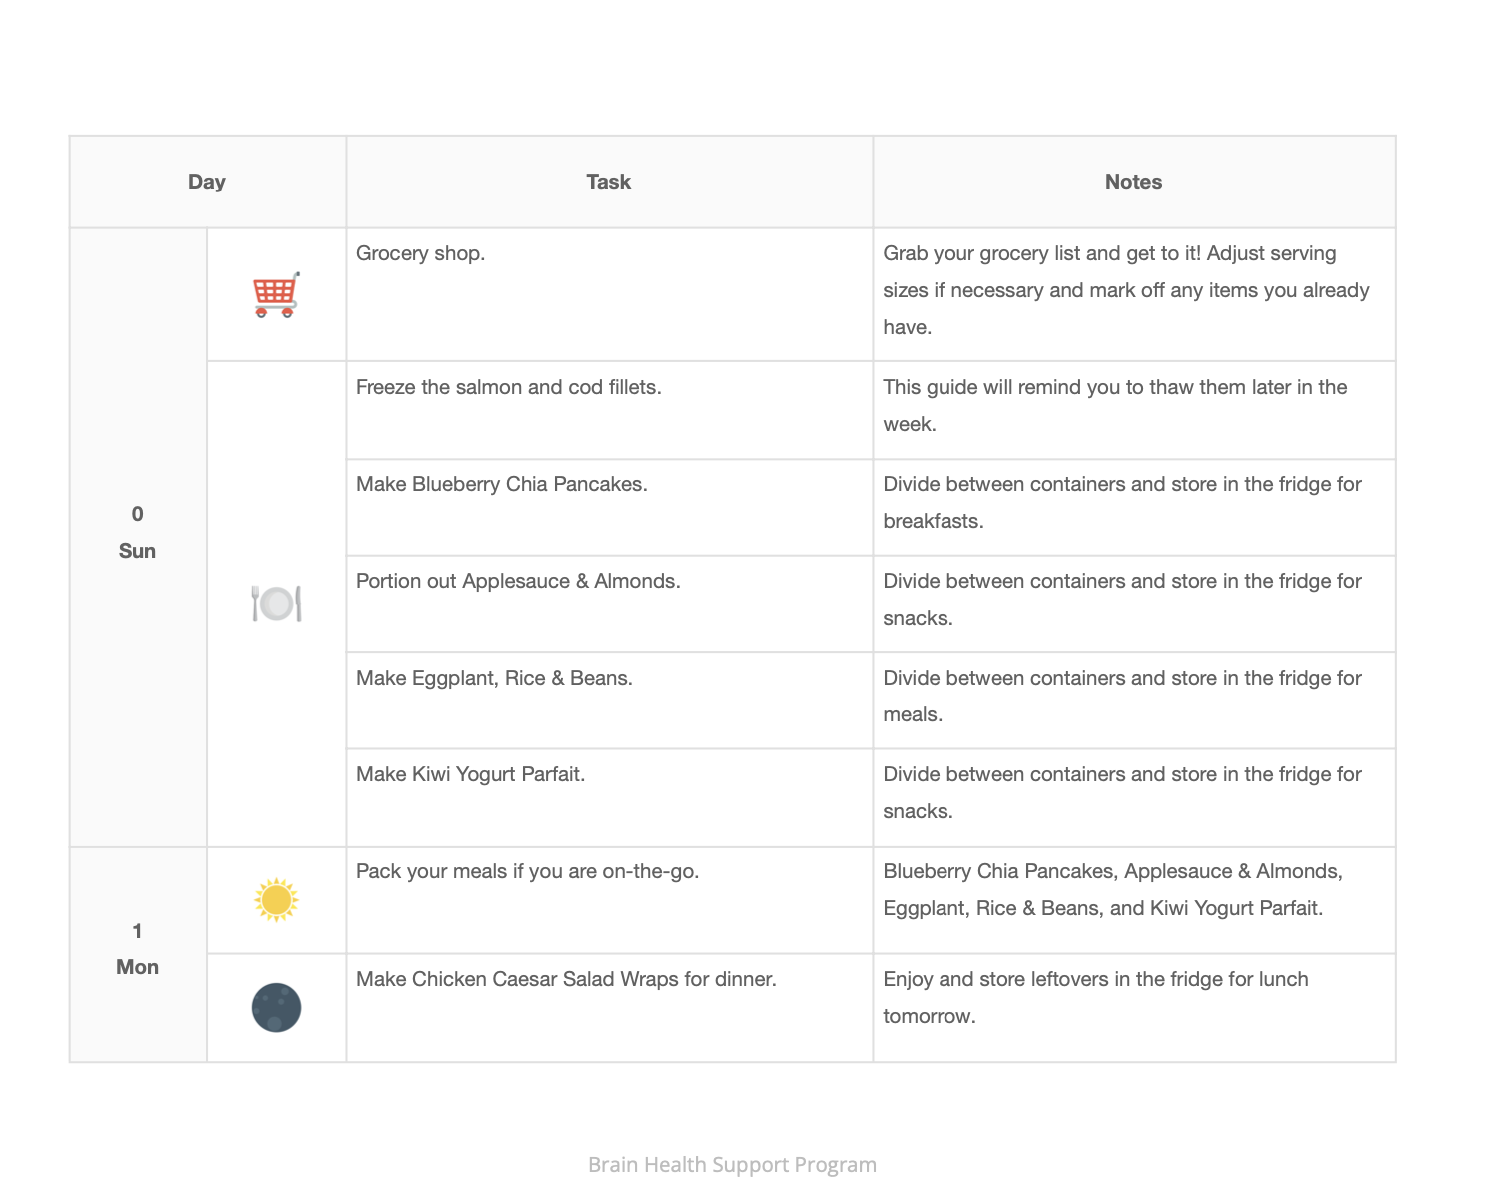Select Make Chicken Caesar Salad Wraps task
This screenshot has height=1179, width=1502.
[x=566, y=979]
